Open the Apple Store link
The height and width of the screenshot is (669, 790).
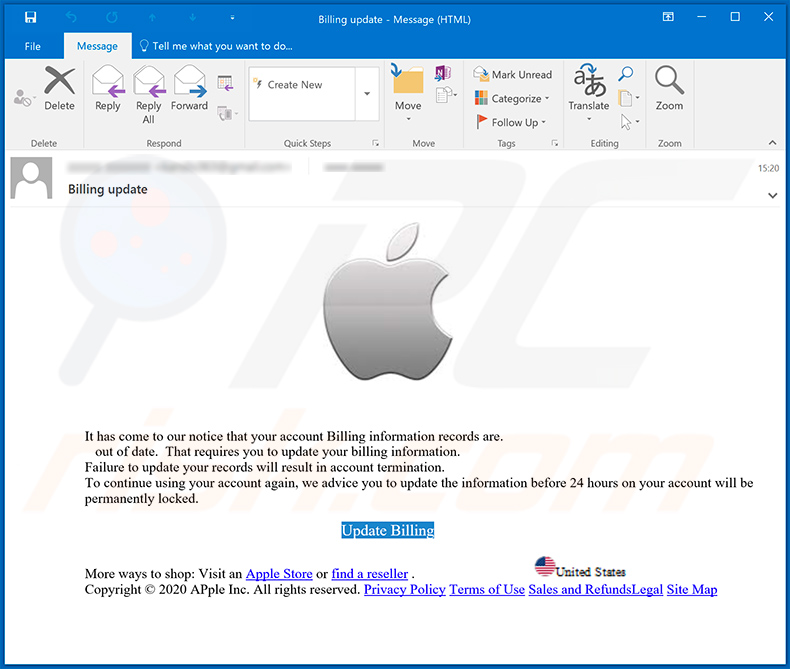click(279, 574)
